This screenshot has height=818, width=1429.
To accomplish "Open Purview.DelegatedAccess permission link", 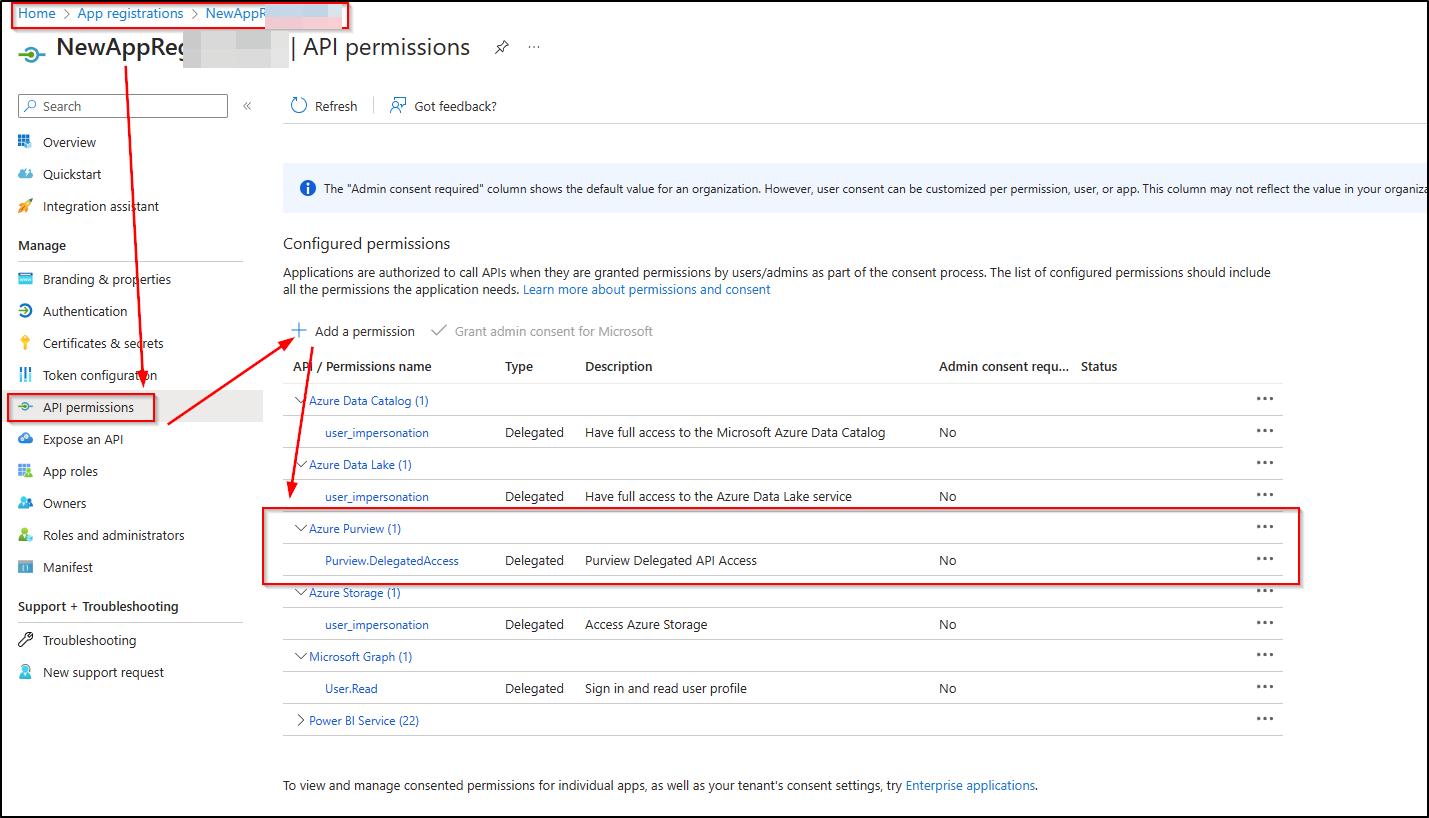I will pyautogui.click(x=392, y=561).
